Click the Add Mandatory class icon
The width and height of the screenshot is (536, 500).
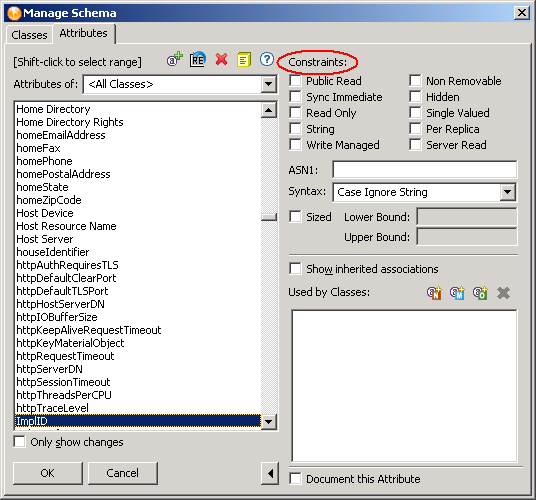point(457,293)
